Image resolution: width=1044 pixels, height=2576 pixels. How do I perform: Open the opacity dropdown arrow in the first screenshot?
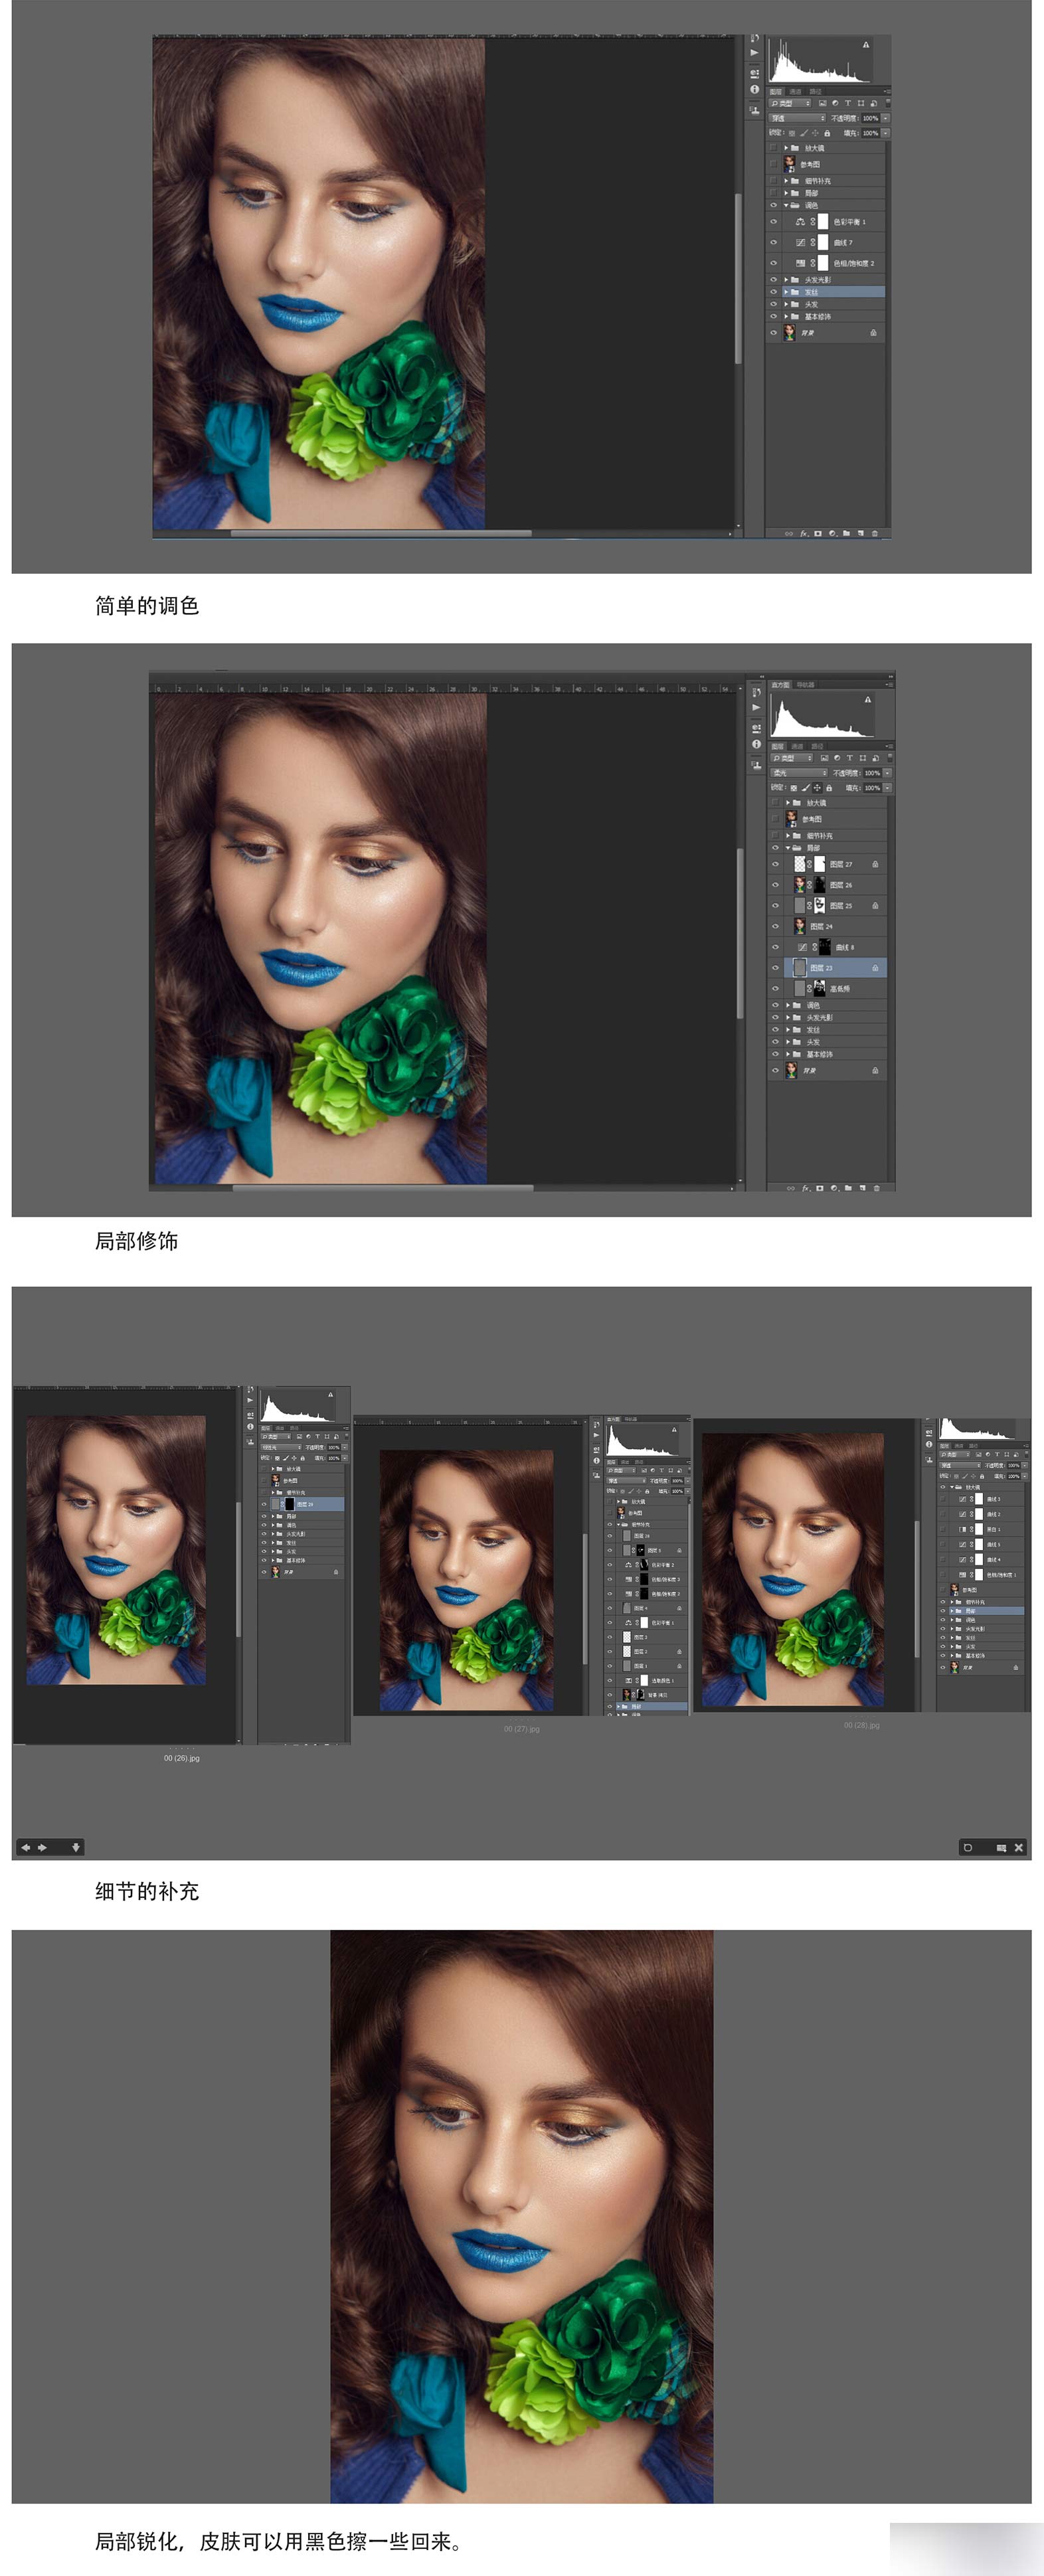(885, 118)
